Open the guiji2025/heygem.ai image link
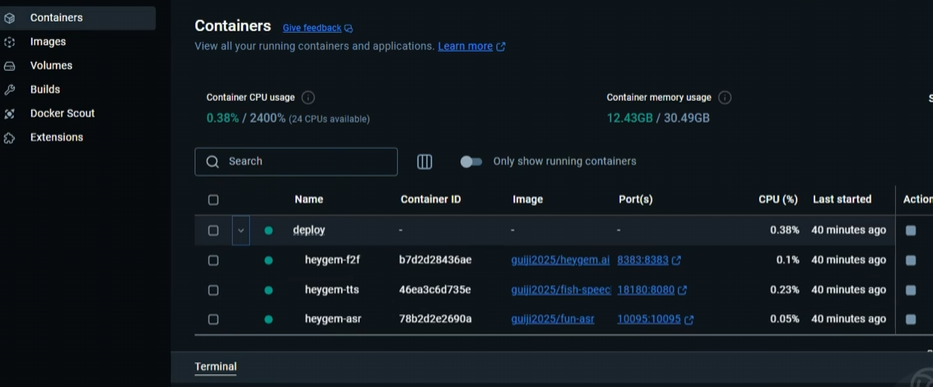 click(561, 260)
